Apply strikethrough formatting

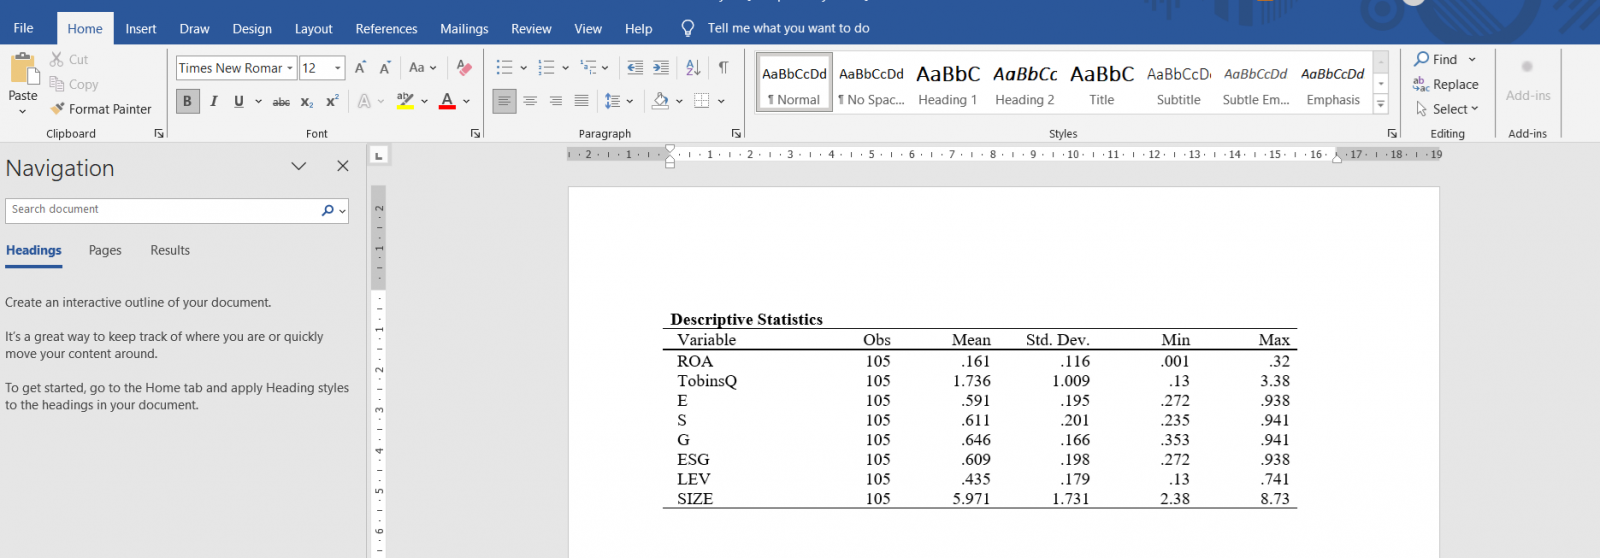pos(281,101)
